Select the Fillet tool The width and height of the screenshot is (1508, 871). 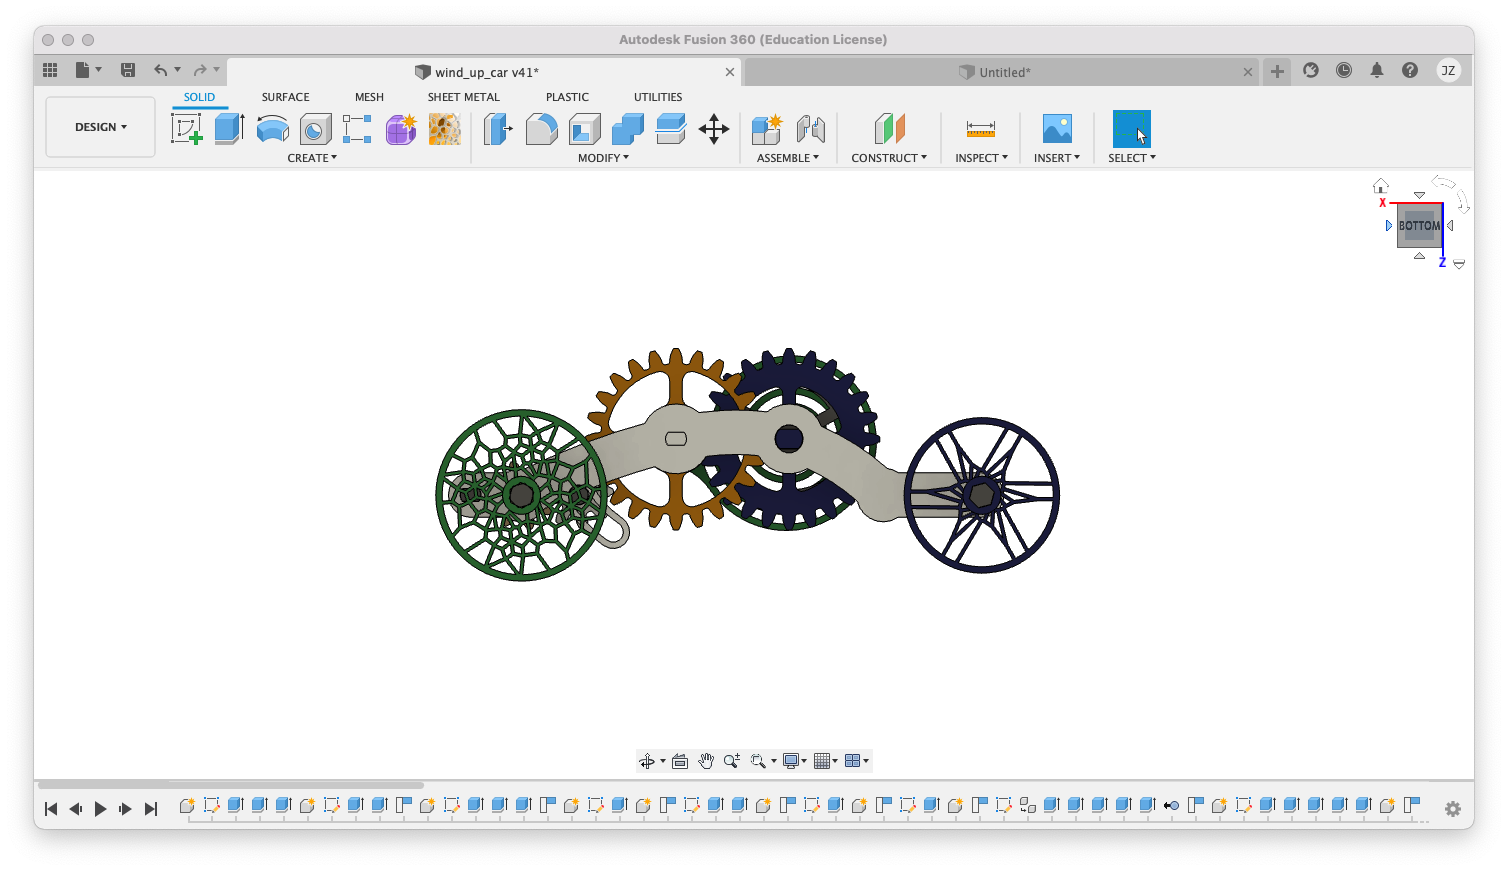tap(541, 129)
